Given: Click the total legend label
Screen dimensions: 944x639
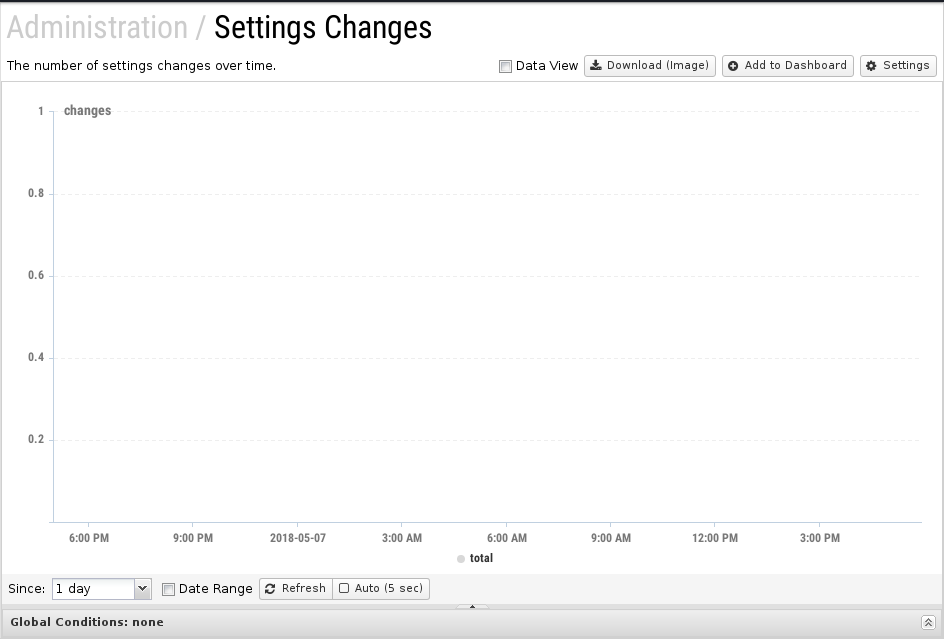Looking at the screenshot, I should [x=481, y=558].
